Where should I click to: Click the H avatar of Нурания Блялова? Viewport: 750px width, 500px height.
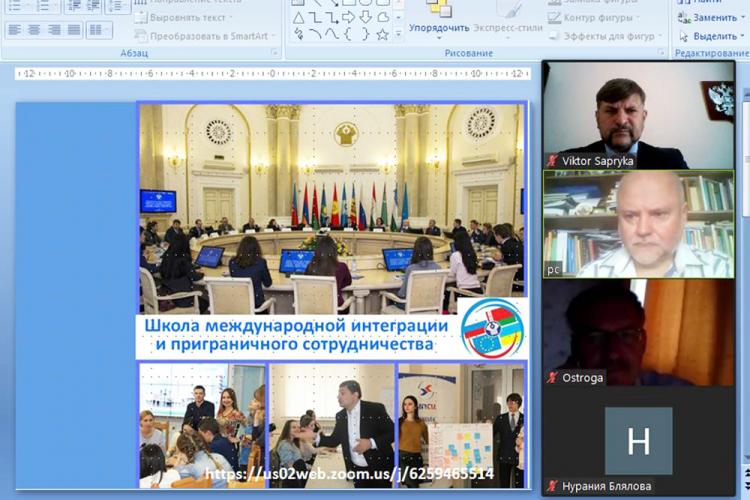pos(638,441)
